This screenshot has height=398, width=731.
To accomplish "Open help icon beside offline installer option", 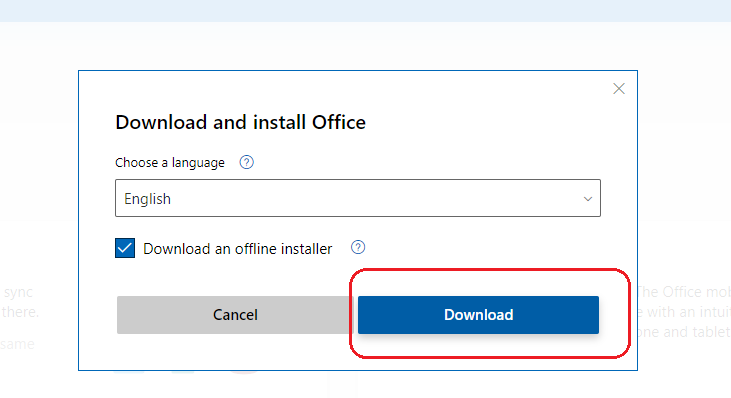I will (x=358, y=247).
